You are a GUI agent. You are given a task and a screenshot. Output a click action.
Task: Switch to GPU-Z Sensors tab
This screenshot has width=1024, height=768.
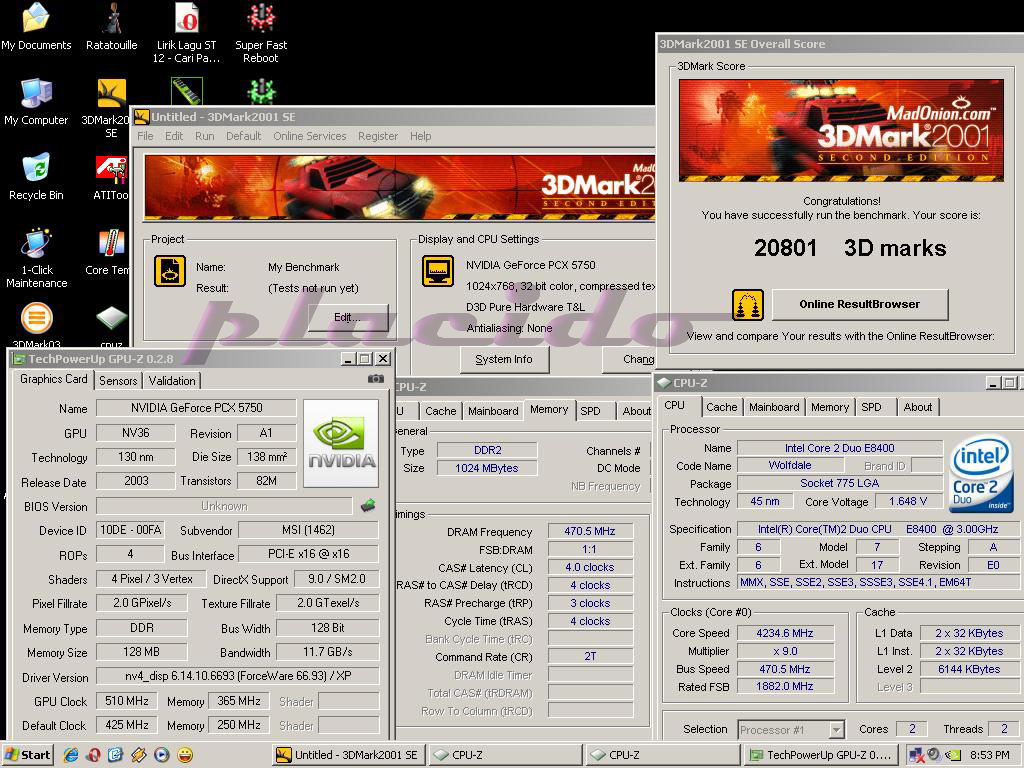[x=118, y=381]
